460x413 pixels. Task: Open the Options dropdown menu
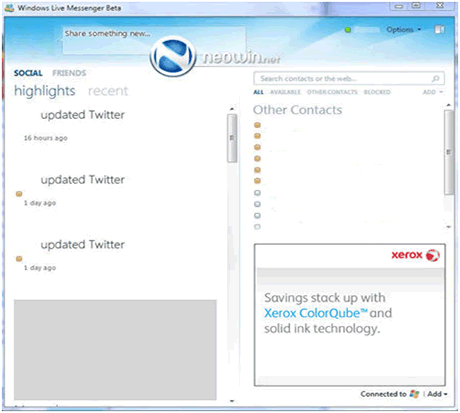coord(403,30)
